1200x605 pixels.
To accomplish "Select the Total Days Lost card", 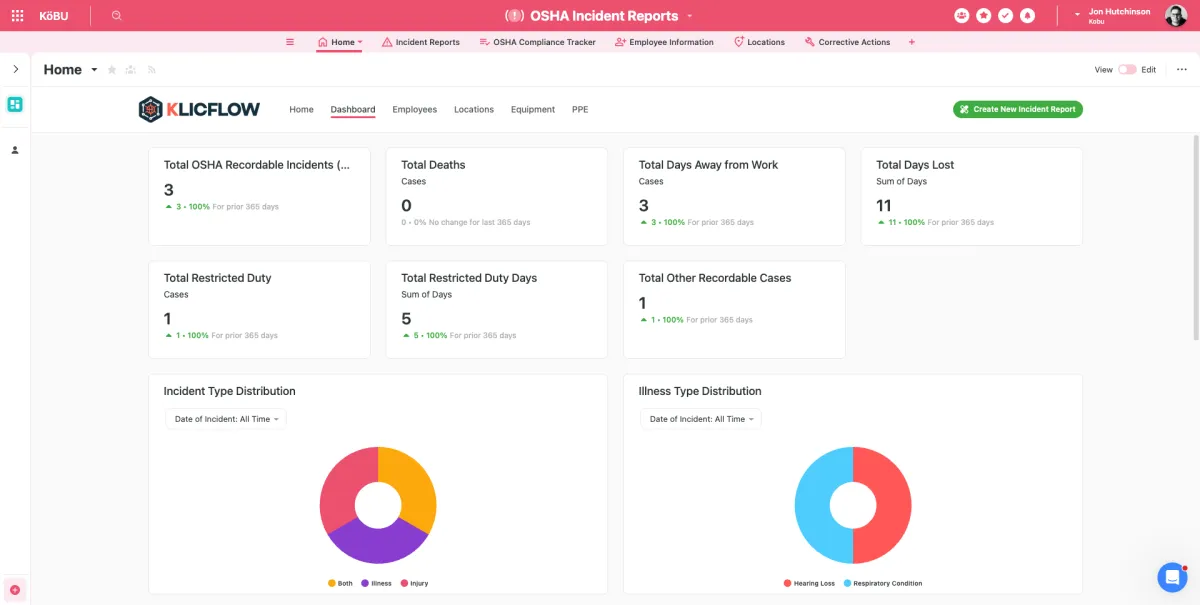I will coord(972,196).
